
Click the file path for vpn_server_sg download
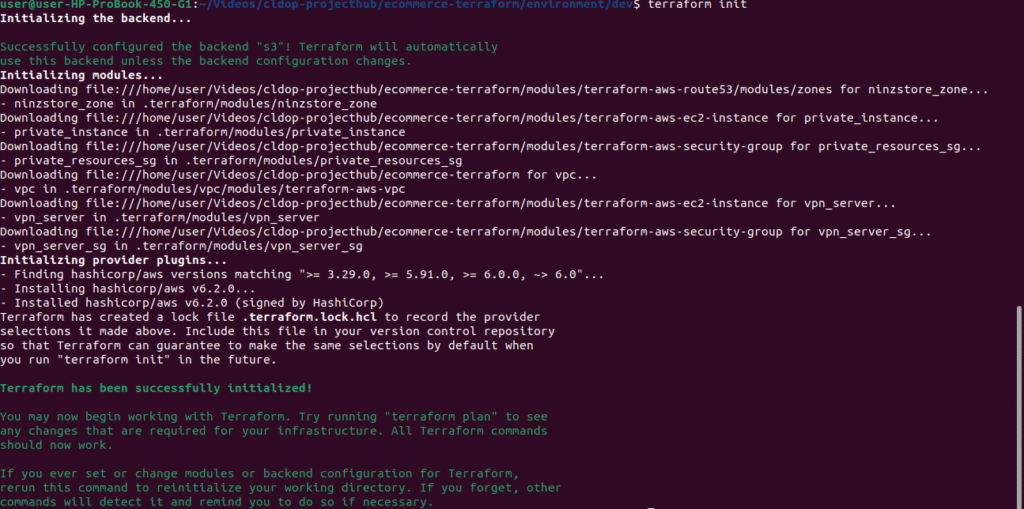(x=434, y=232)
